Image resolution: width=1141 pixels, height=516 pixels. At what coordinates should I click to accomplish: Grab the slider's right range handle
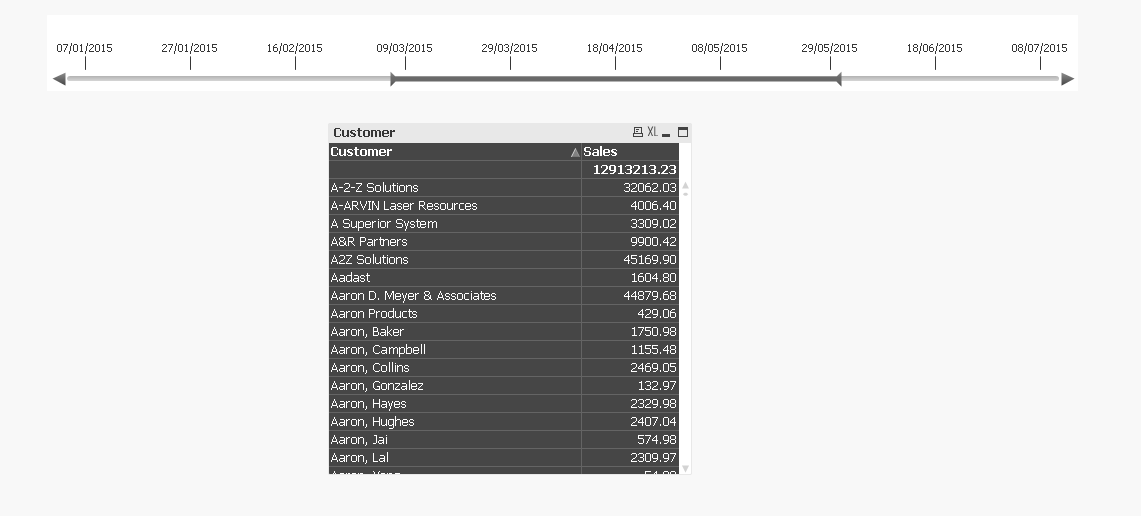pyautogui.click(x=838, y=79)
